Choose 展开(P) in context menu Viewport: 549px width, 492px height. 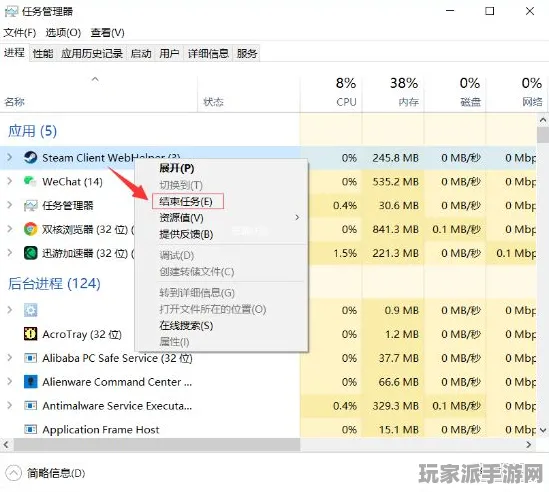(221, 168)
